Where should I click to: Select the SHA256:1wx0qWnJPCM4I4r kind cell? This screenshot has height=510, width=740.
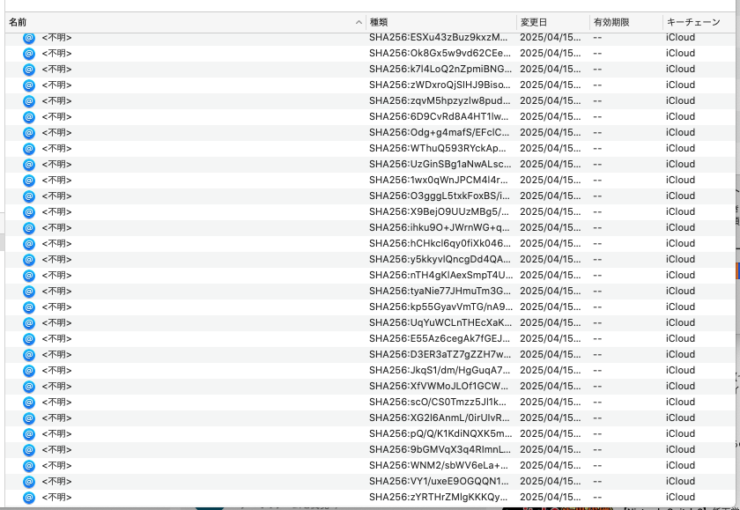(x=438, y=180)
